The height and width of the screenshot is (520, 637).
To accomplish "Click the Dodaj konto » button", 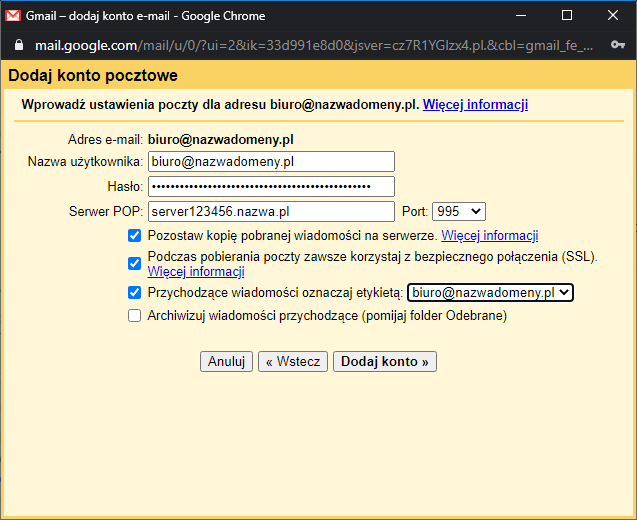I will [385, 362].
